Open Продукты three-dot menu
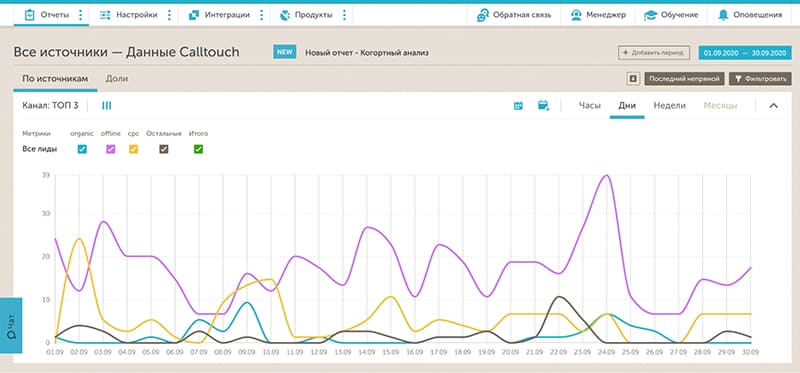800x373 pixels. pyautogui.click(x=344, y=15)
